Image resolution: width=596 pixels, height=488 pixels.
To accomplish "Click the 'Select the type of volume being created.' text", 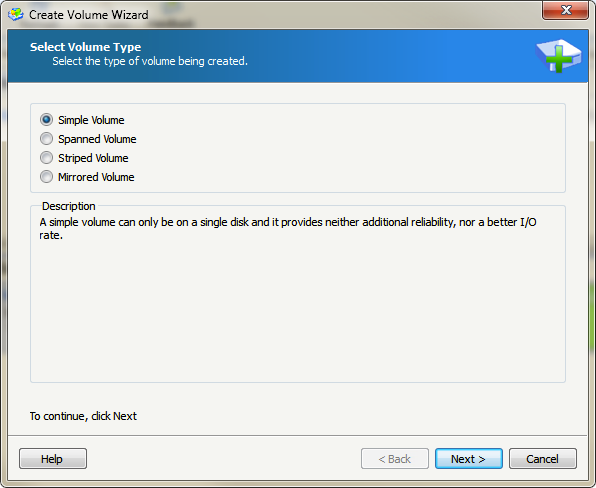I will tap(150, 61).
